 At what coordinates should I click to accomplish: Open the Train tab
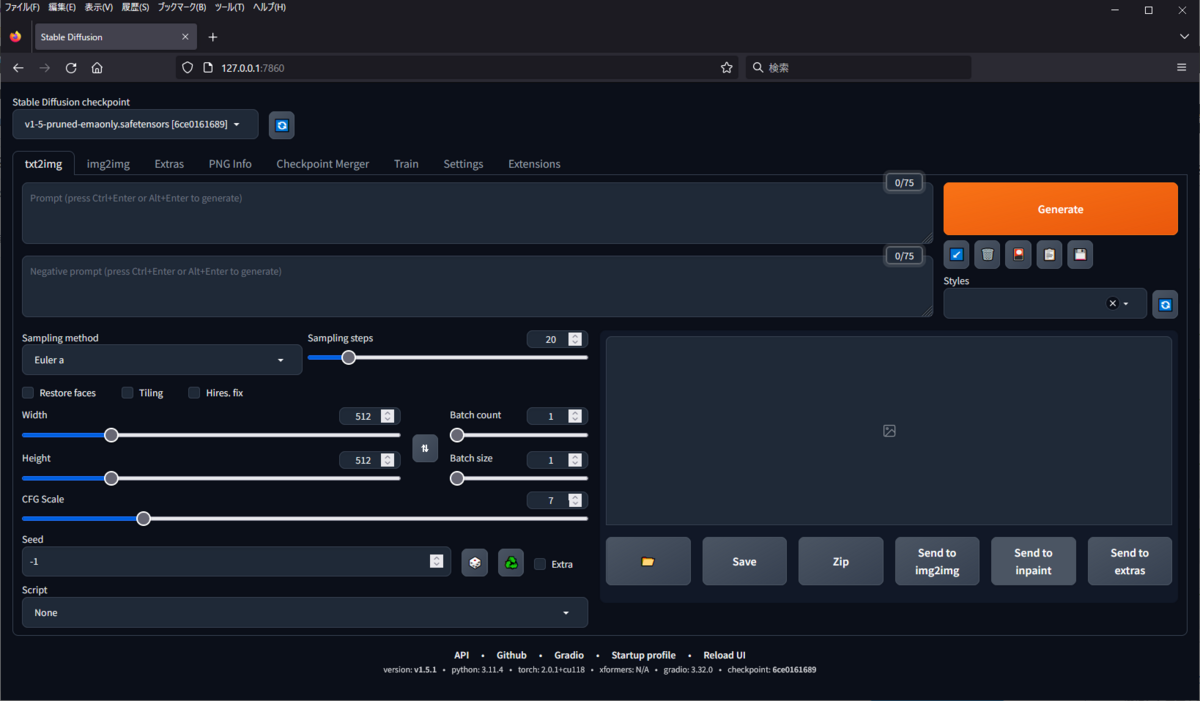point(406,164)
